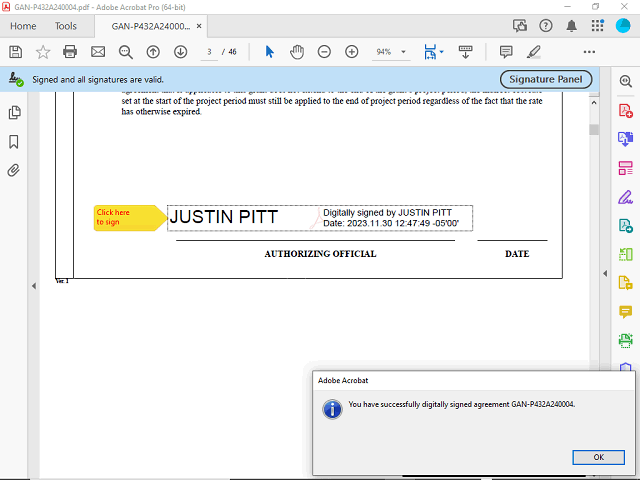Open the 94% zoom level dropdown
Screen dimensions: 640x480
[391, 51]
